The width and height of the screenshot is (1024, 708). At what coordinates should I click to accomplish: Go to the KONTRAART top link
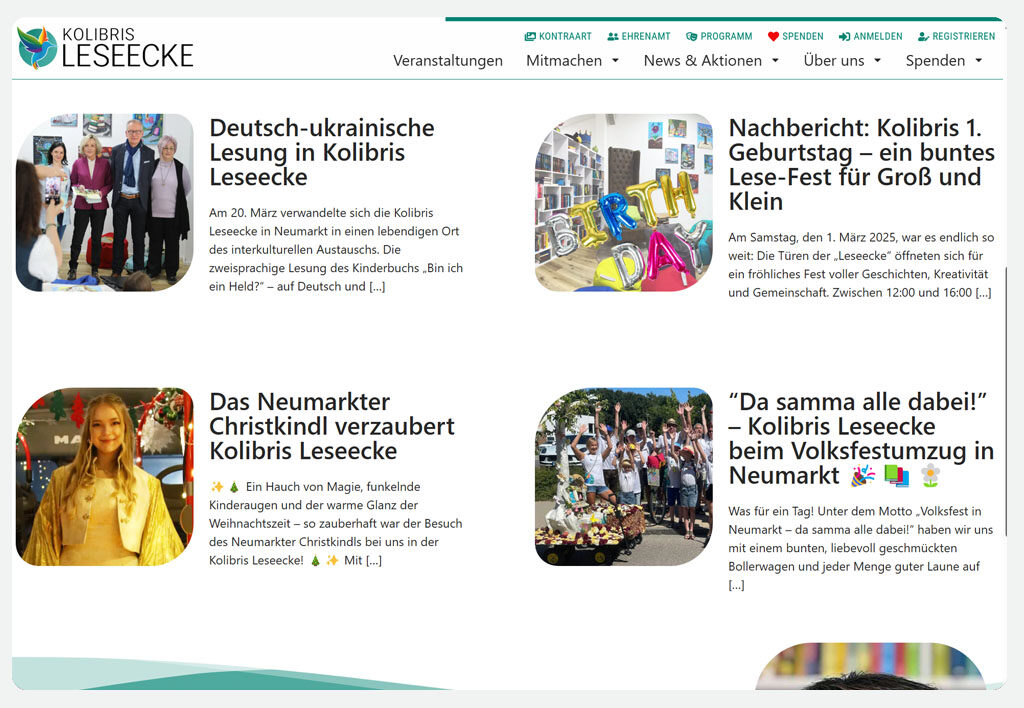coord(566,37)
